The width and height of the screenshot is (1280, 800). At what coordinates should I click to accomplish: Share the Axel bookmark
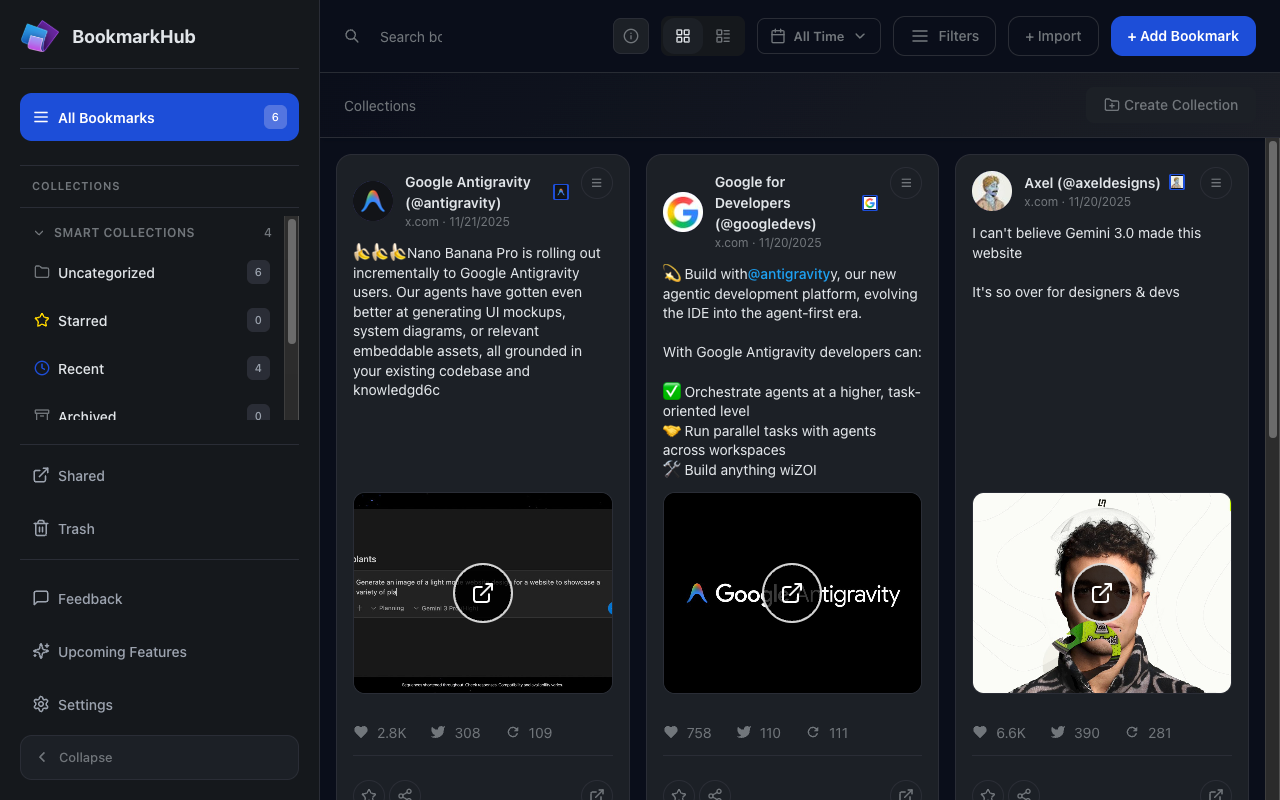point(1024,795)
